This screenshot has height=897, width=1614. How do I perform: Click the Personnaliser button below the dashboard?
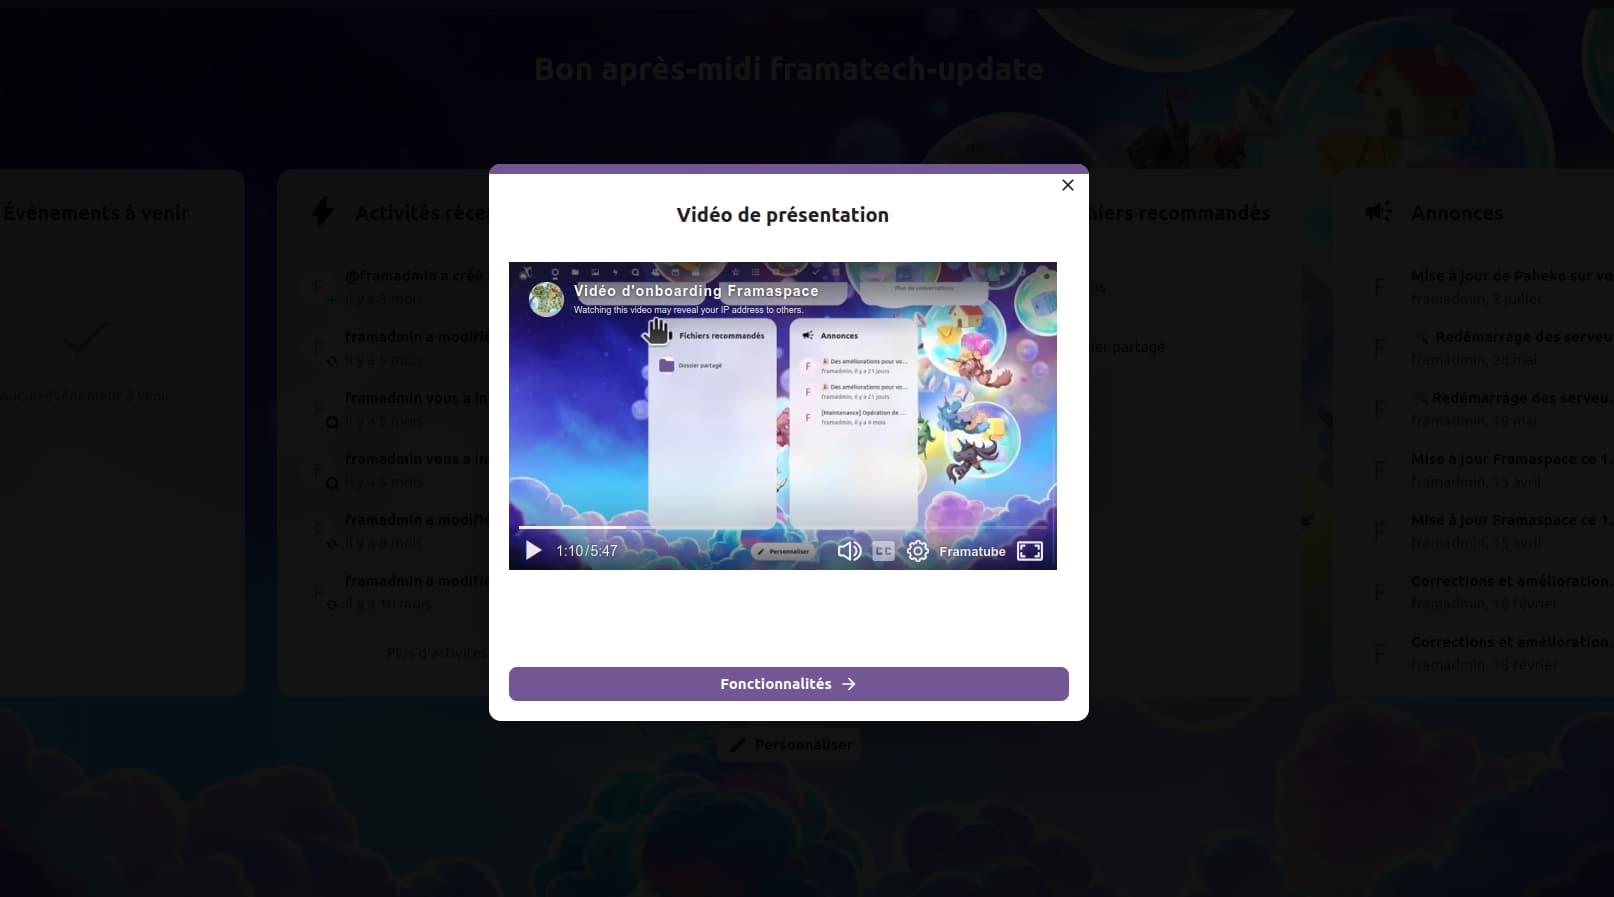(789, 745)
